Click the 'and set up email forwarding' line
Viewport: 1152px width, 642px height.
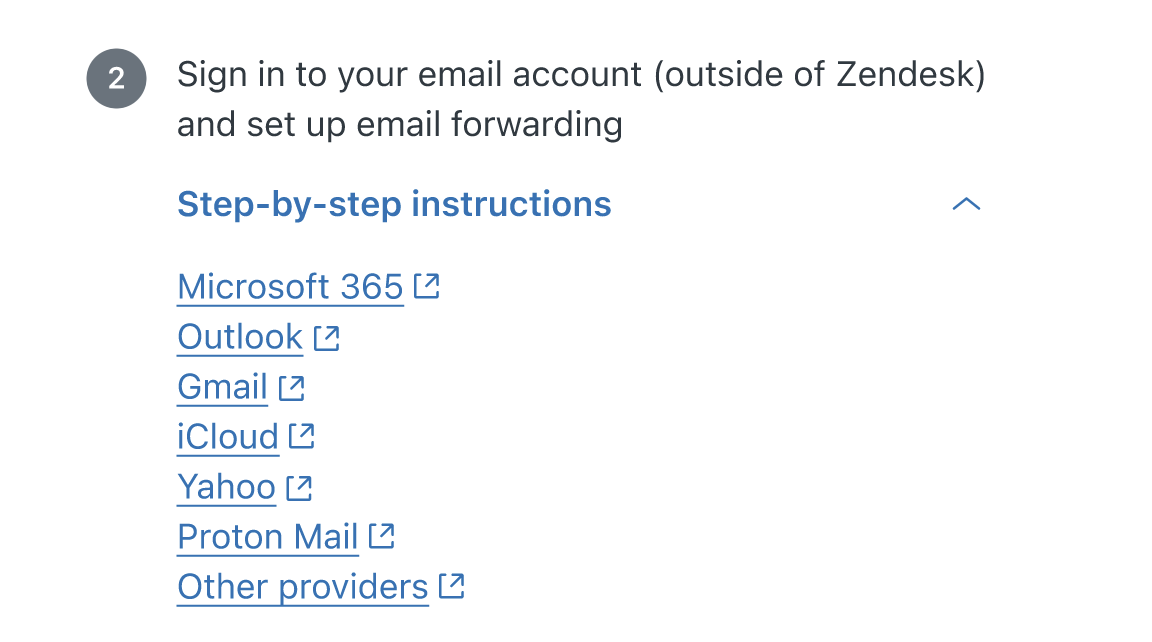400,125
